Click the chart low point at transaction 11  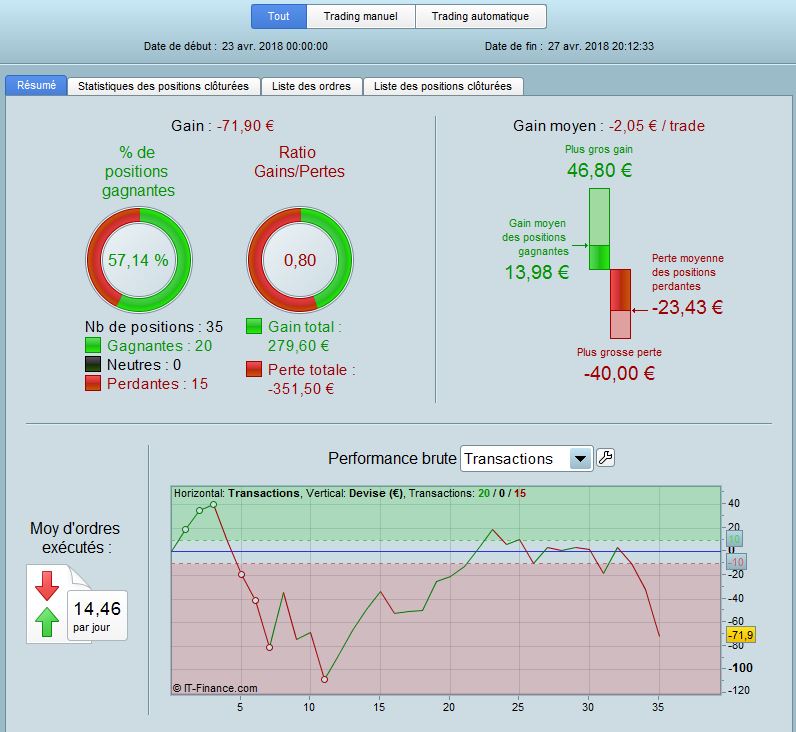click(324, 679)
